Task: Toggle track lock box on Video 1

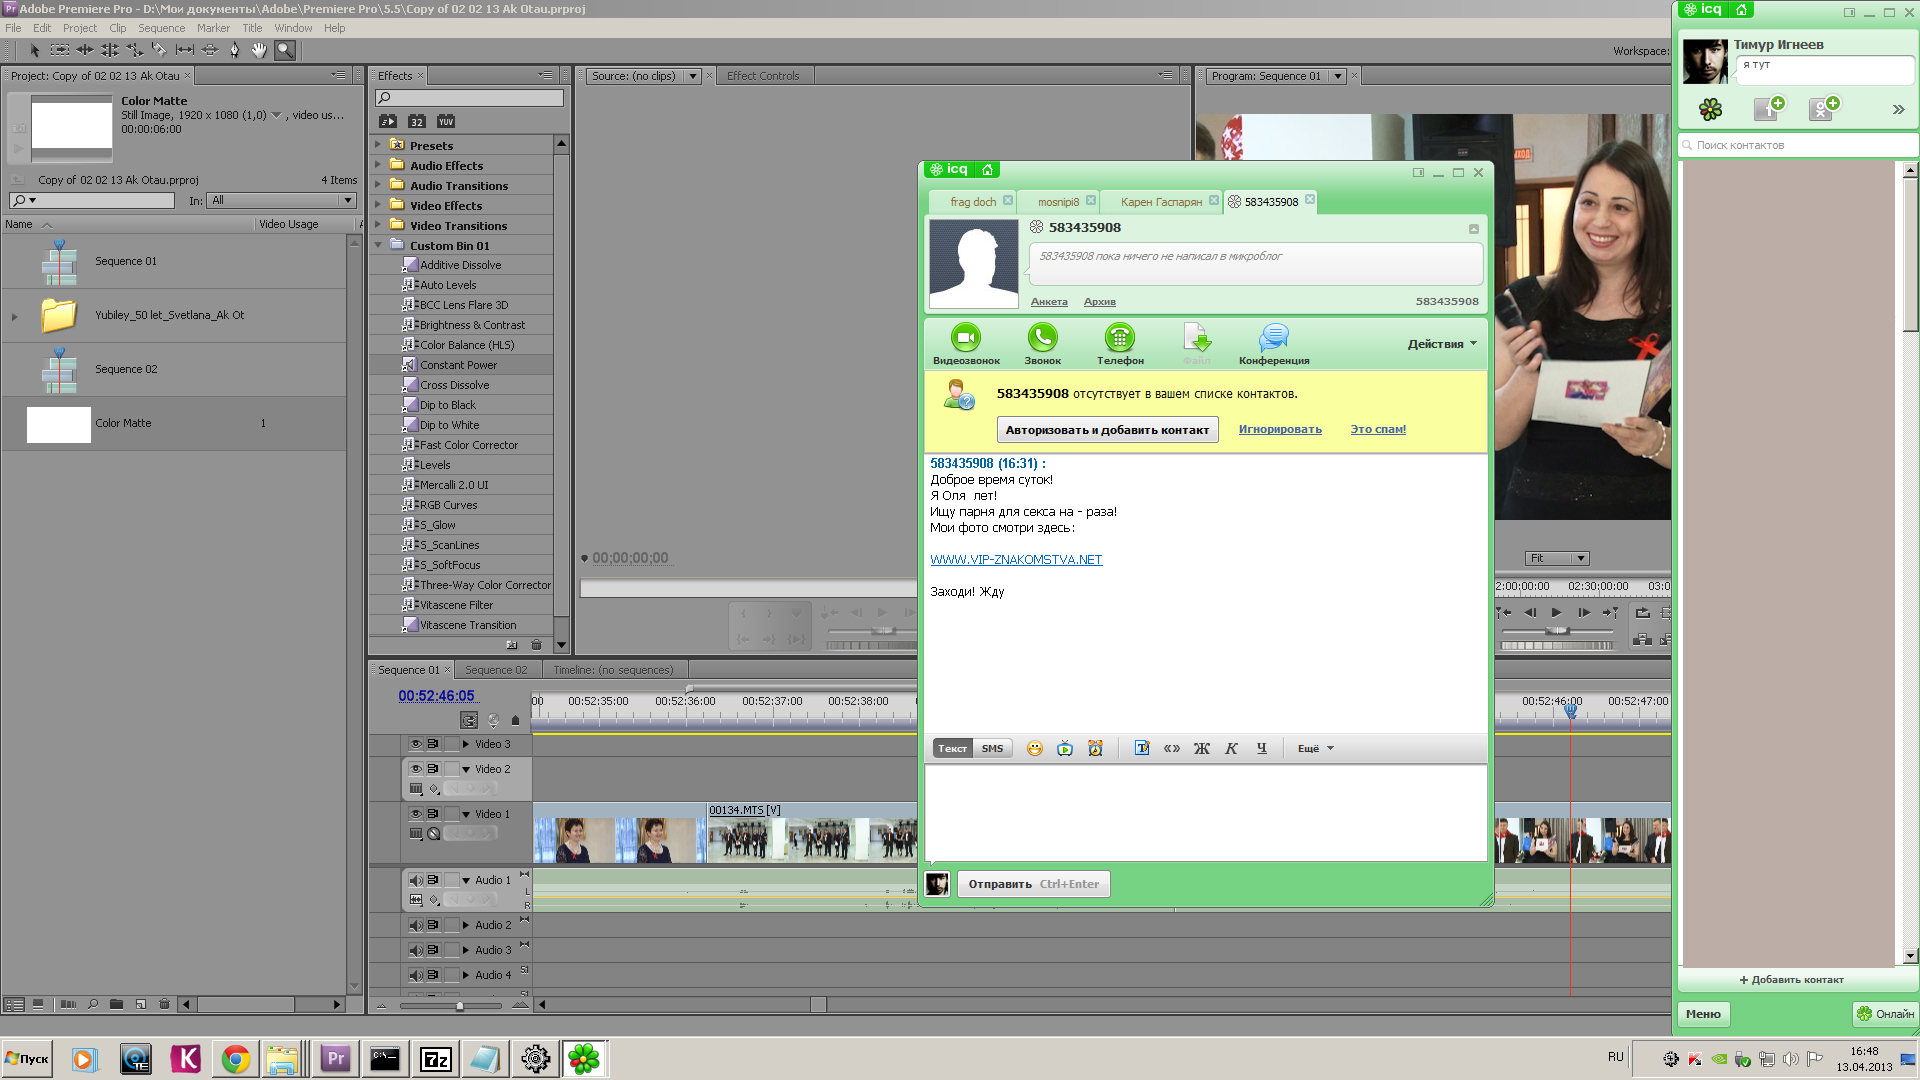Action: click(x=451, y=814)
